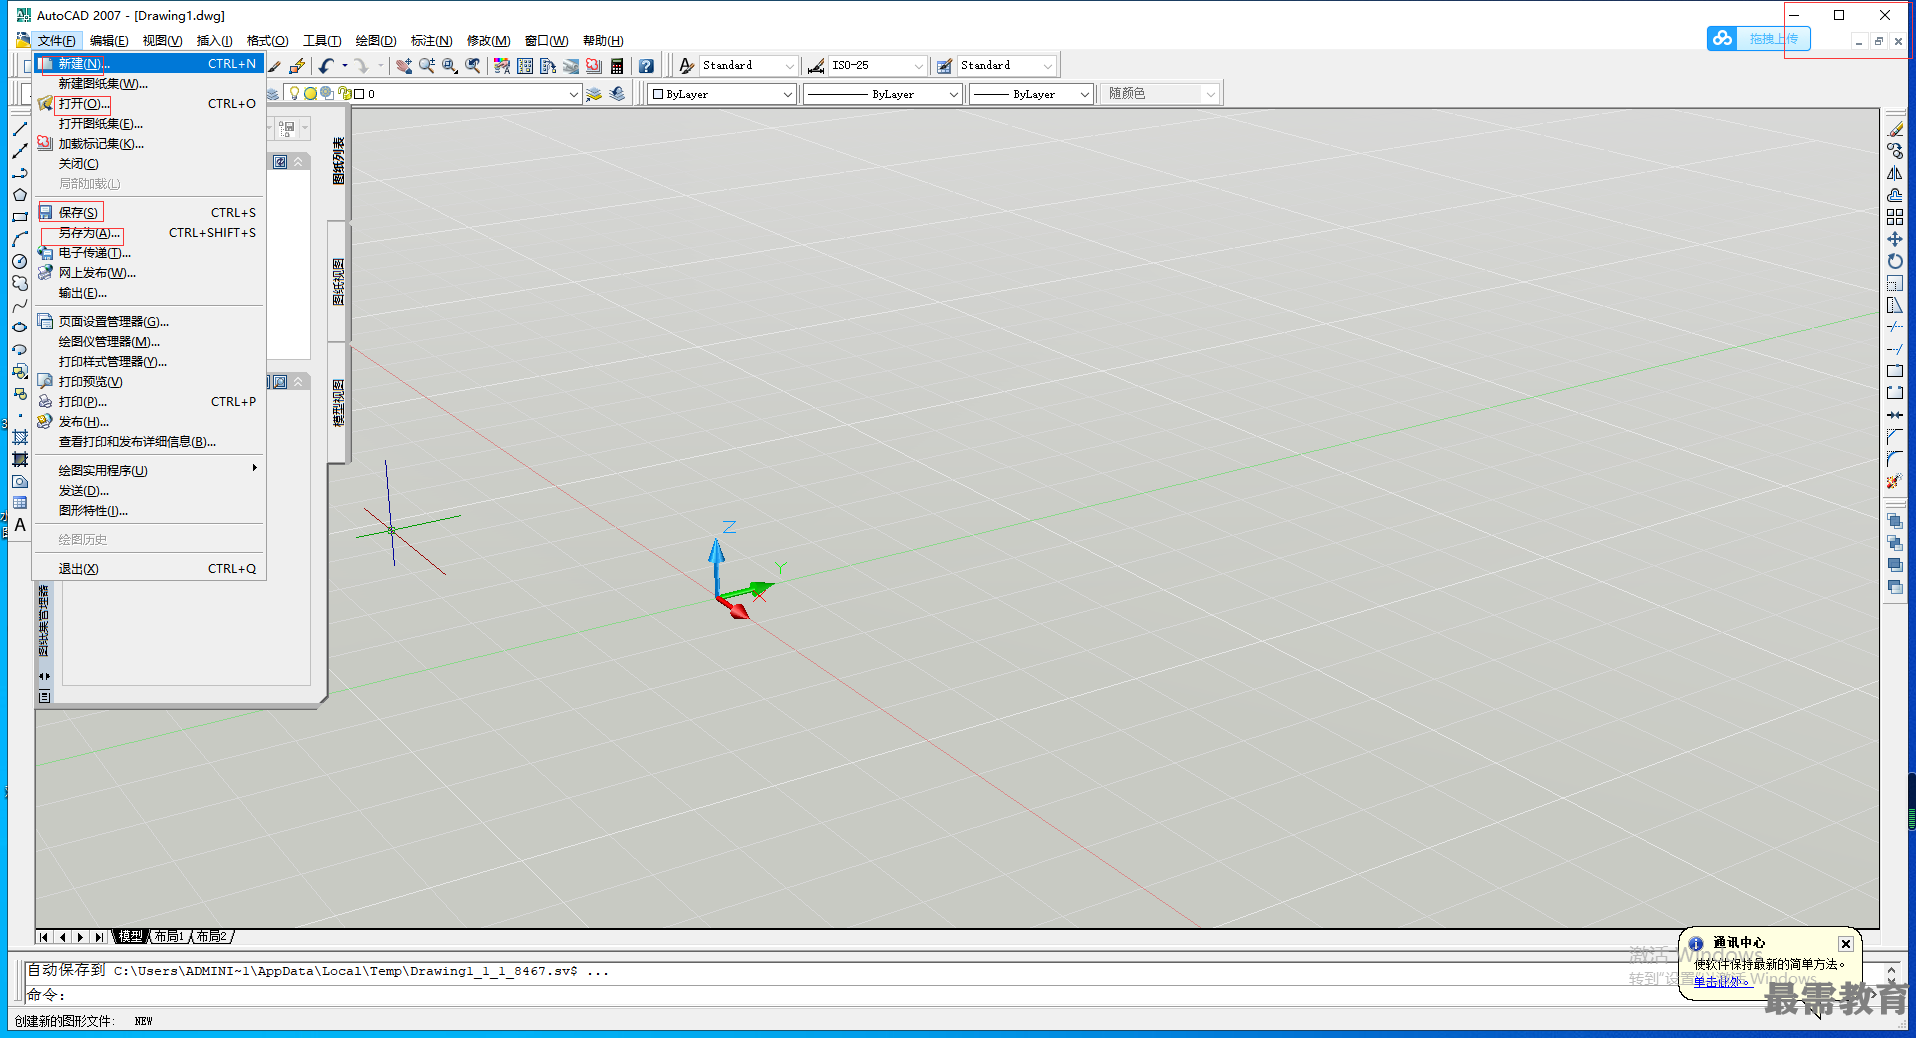Open the layer list dropdown
Image resolution: width=1916 pixels, height=1038 pixels.
pyautogui.click(x=573, y=94)
